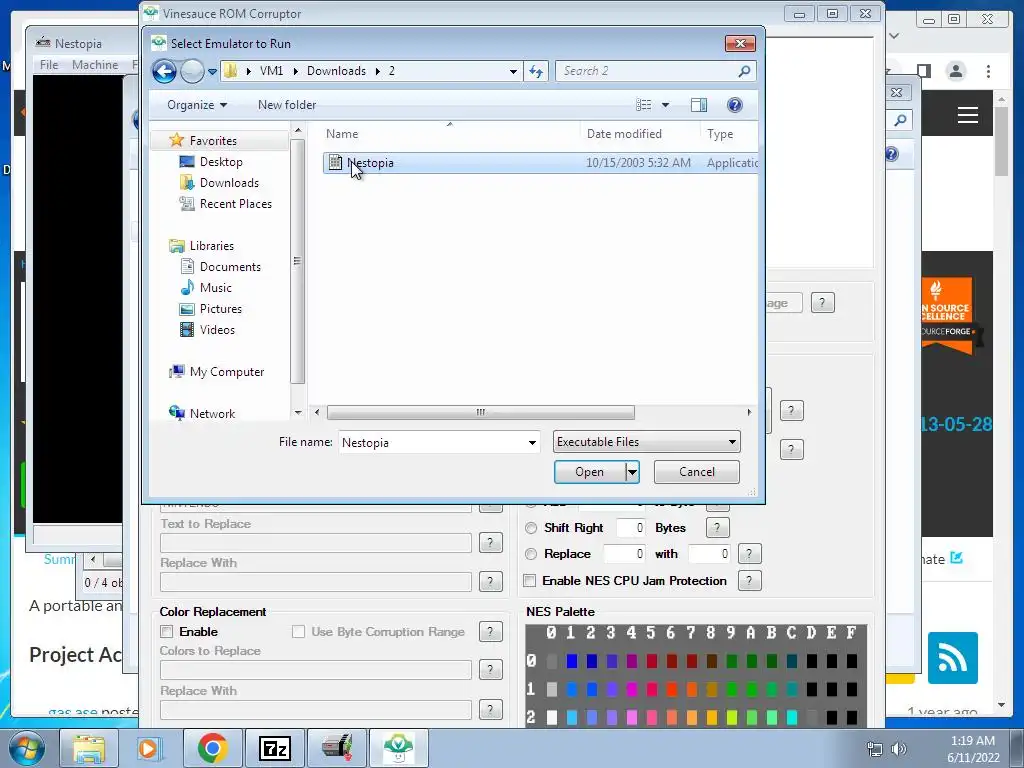Viewport: 1024px width, 768px height.
Task: Open recent locations arrow beside Forward
Action: [x=212, y=72]
